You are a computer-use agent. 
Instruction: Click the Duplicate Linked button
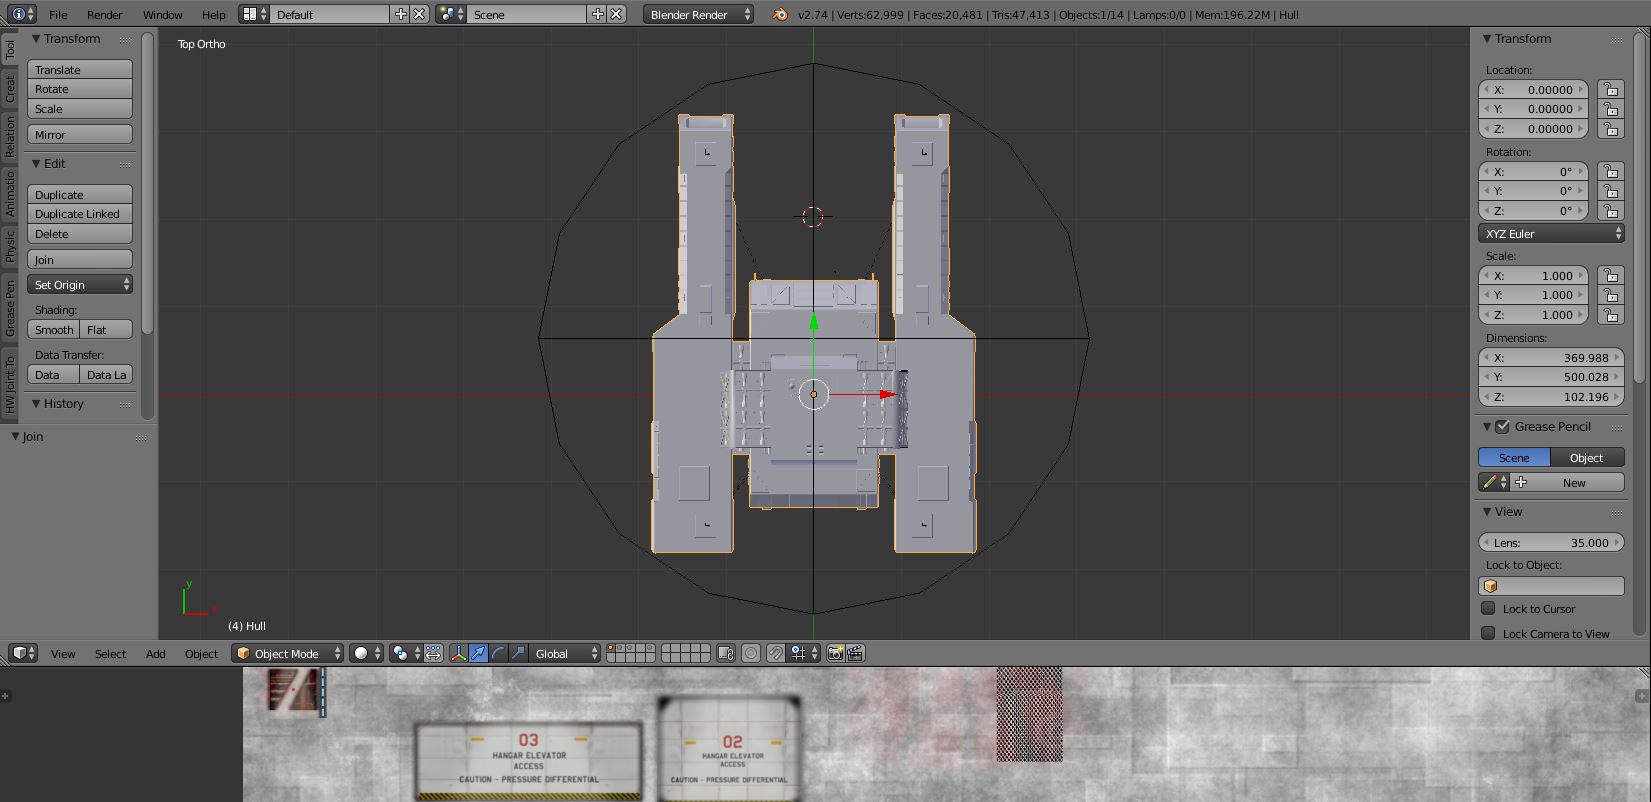pyautogui.click(x=79, y=214)
